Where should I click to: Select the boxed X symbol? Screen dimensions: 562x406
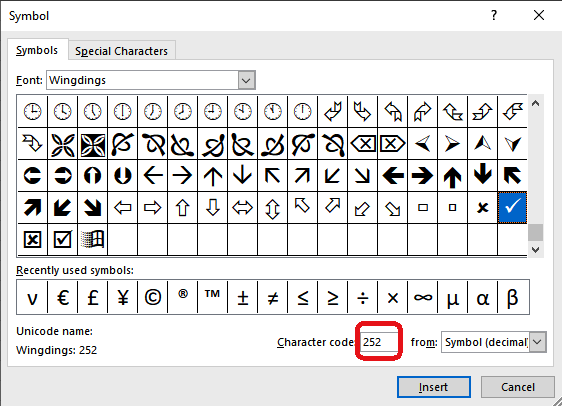[32, 239]
